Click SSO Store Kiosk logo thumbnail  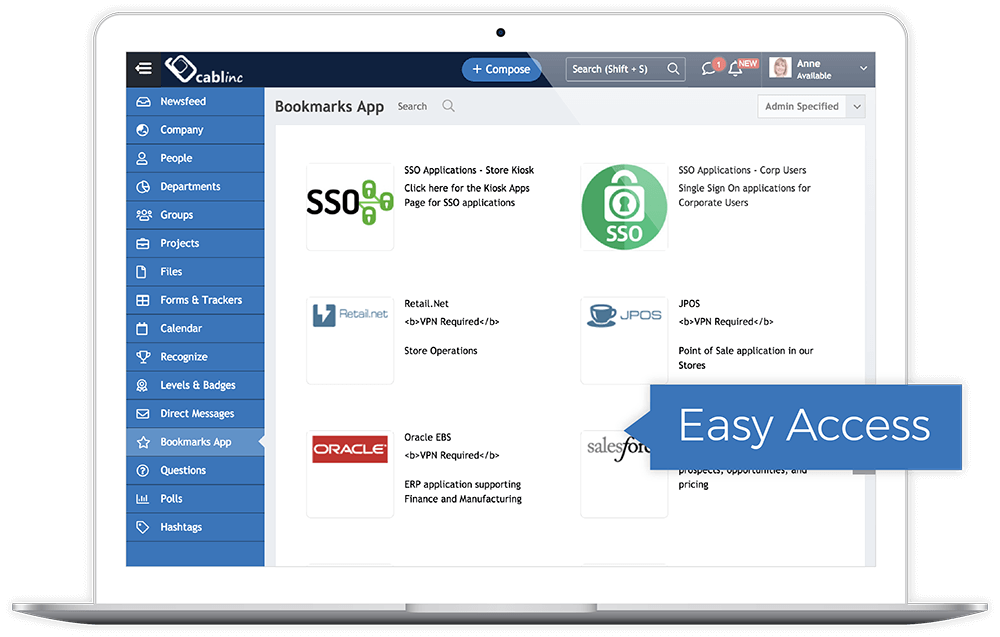350,207
